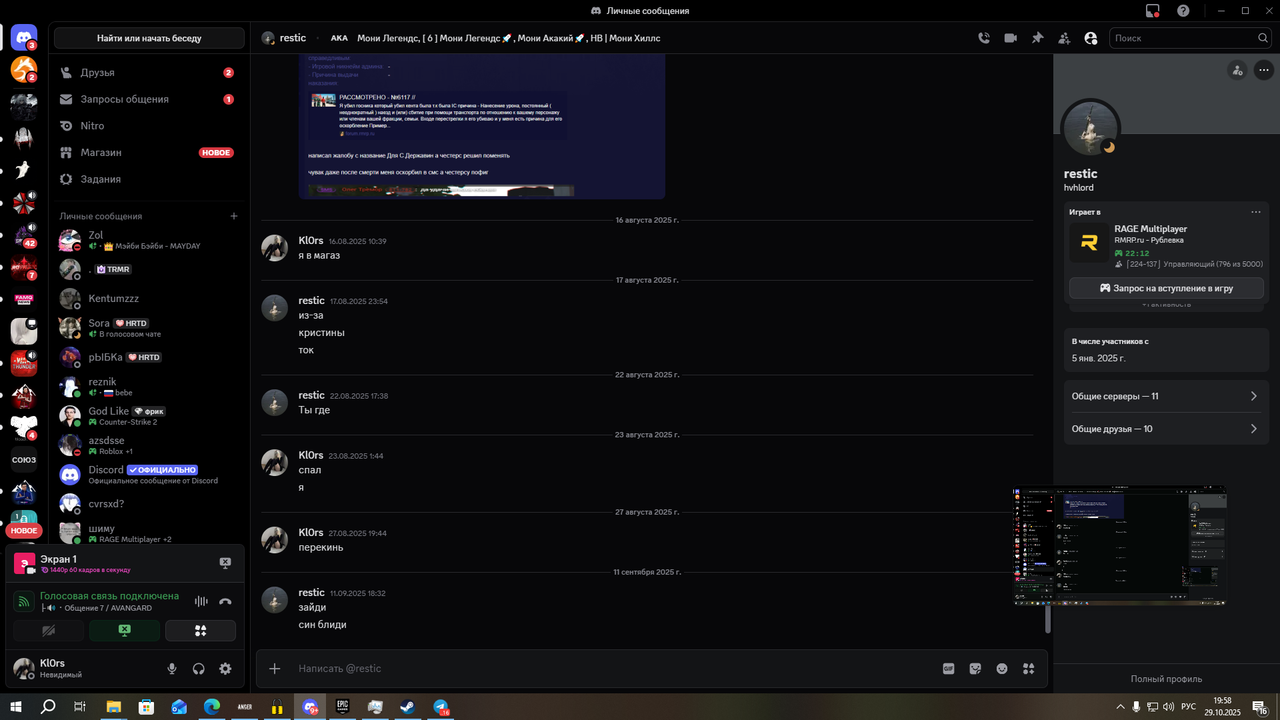
Task: Open the Nitro page
Action: pyautogui.click(x=149, y=126)
